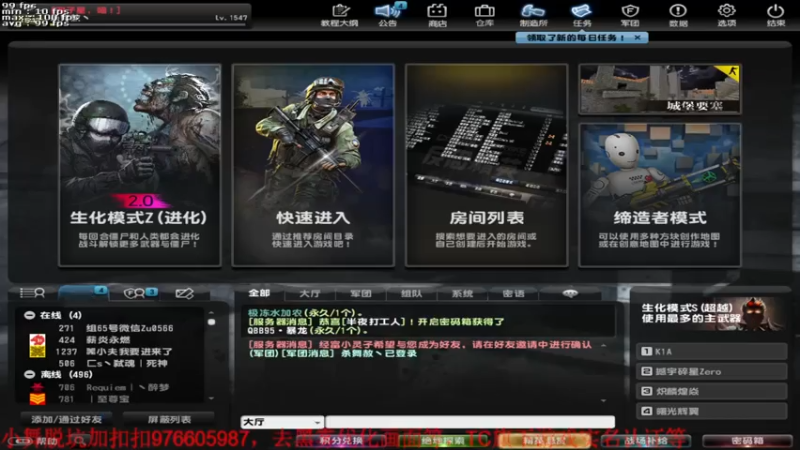The width and height of the screenshot is (800, 450).
Task: Select friend with level 1237
Action: click(x=115, y=352)
